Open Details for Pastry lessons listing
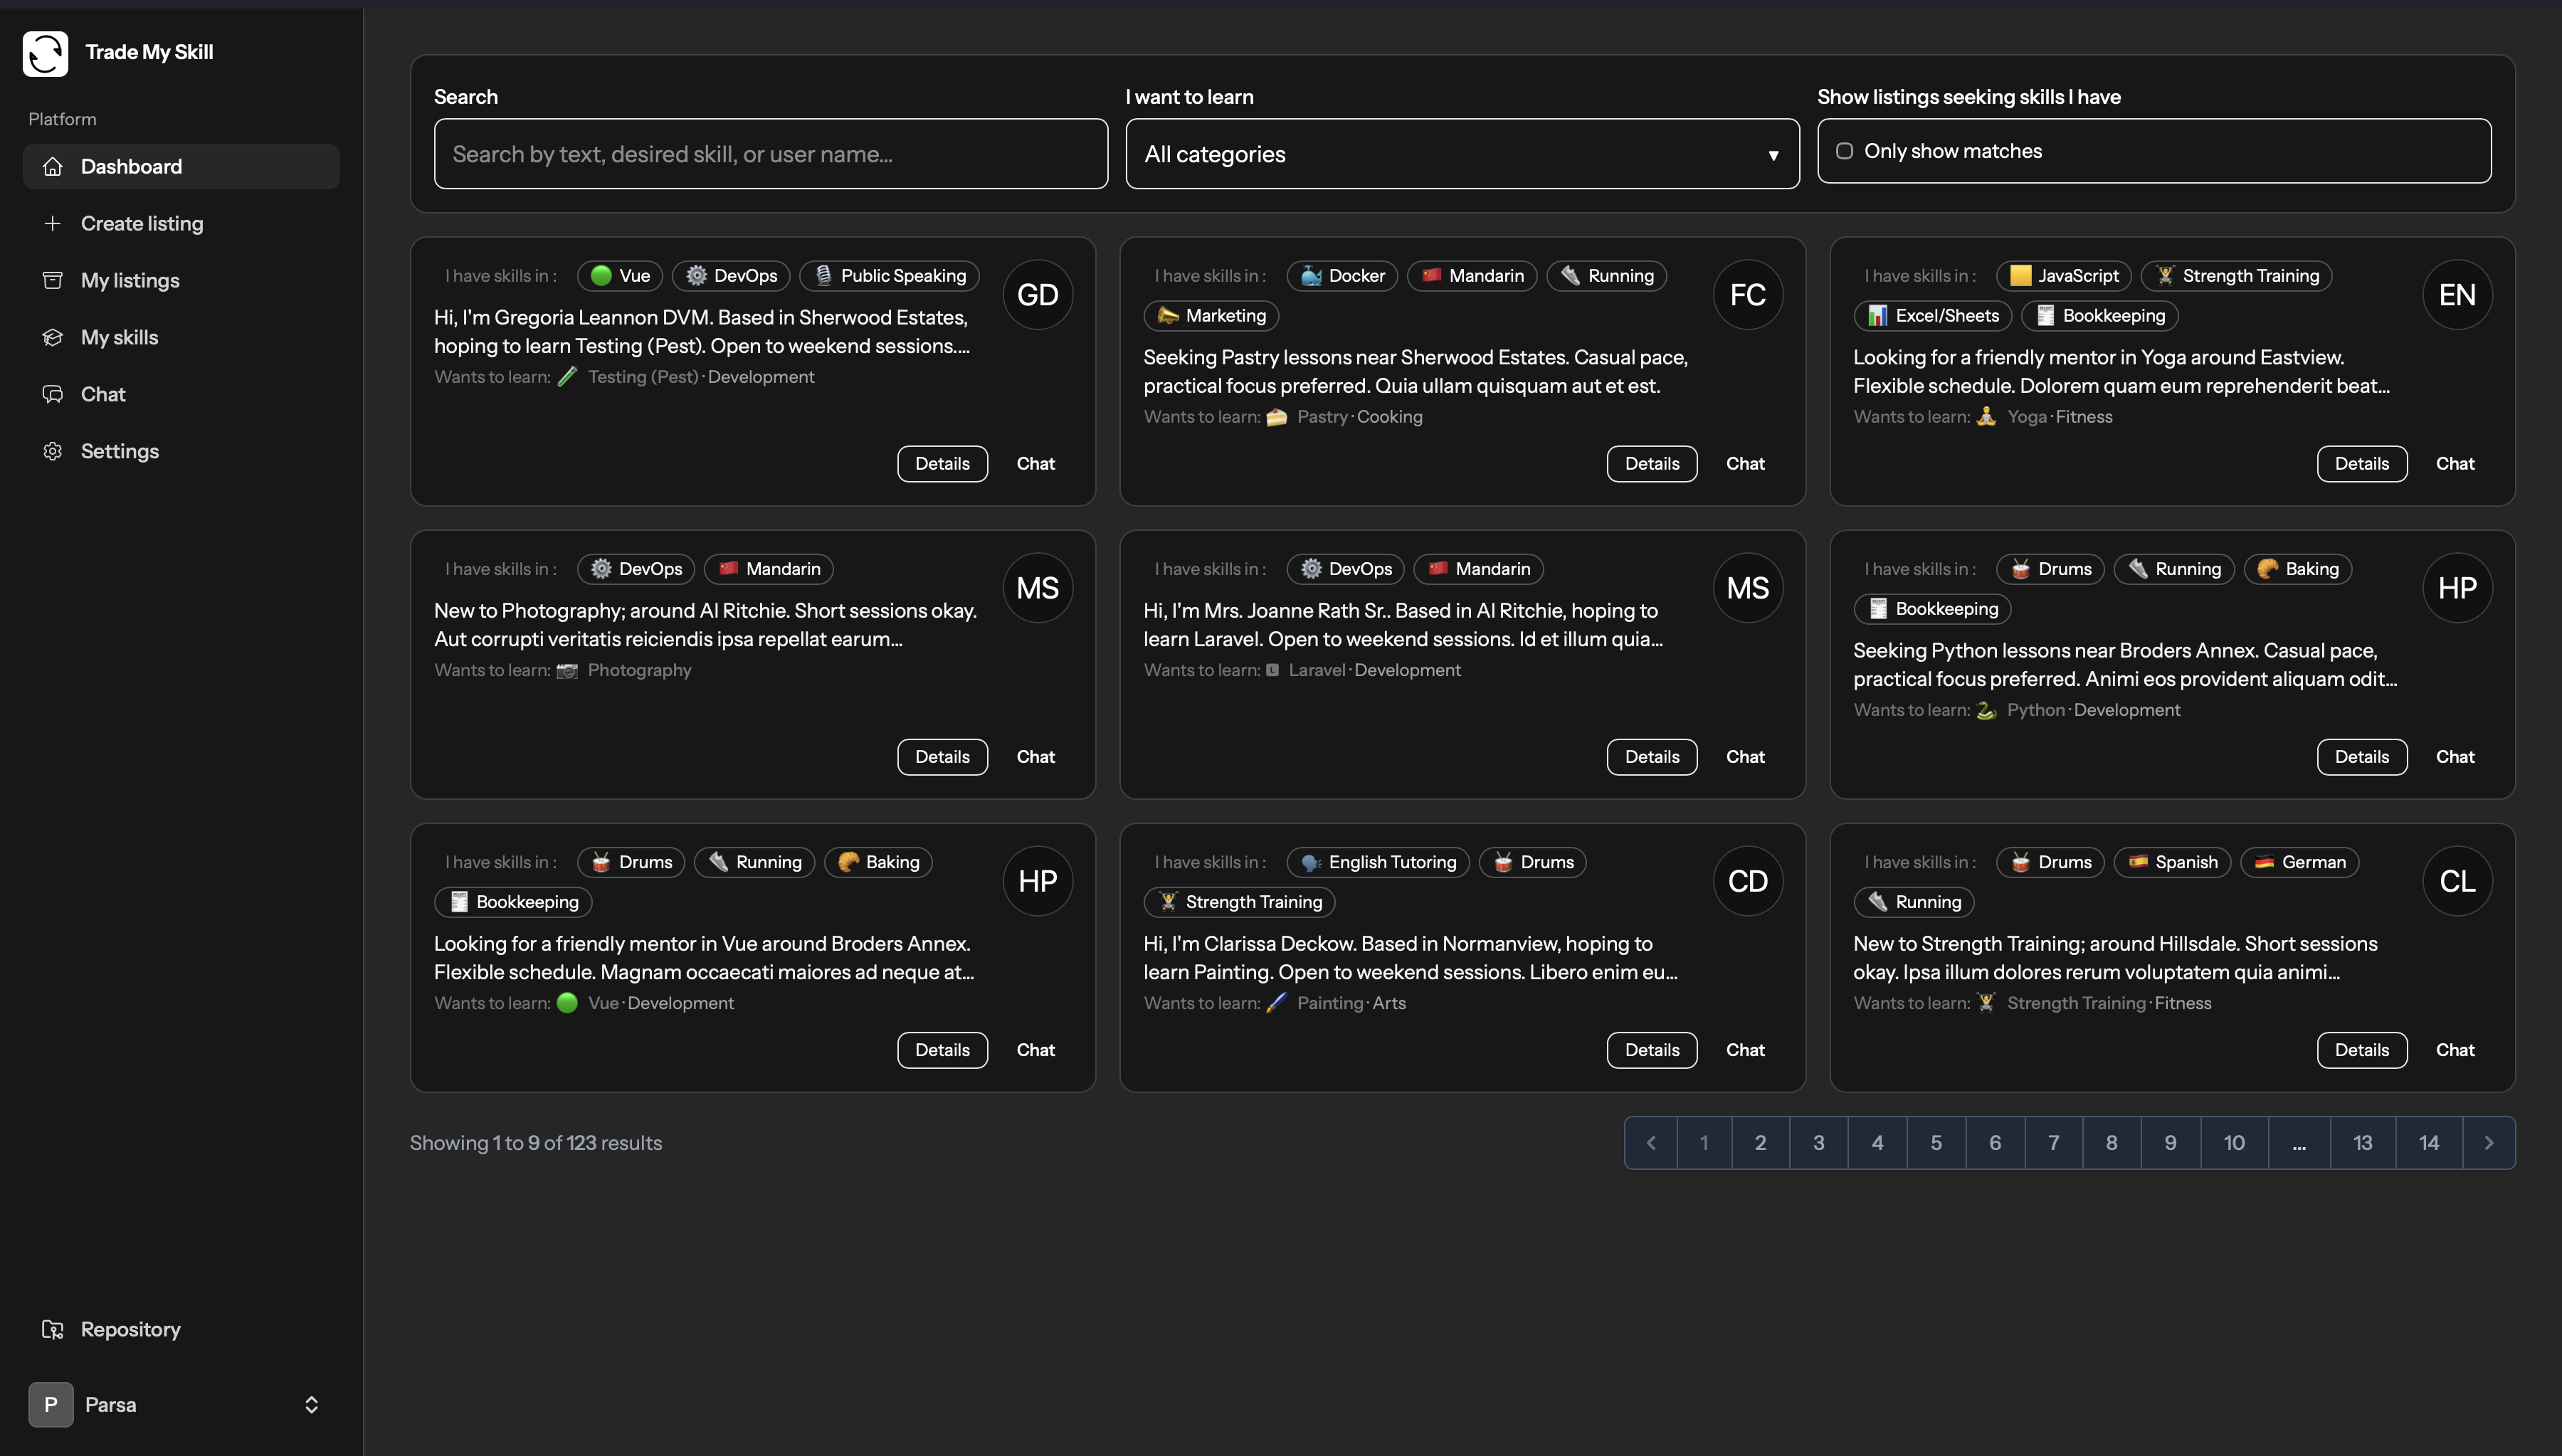2562x1456 pixels. tap(1651, 463)
